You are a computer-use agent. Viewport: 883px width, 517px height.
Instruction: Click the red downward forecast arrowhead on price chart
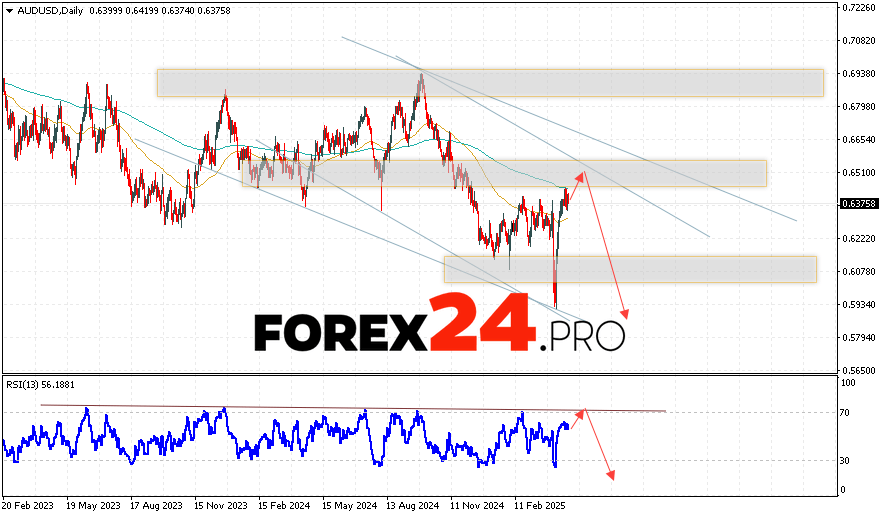point(627,314)
